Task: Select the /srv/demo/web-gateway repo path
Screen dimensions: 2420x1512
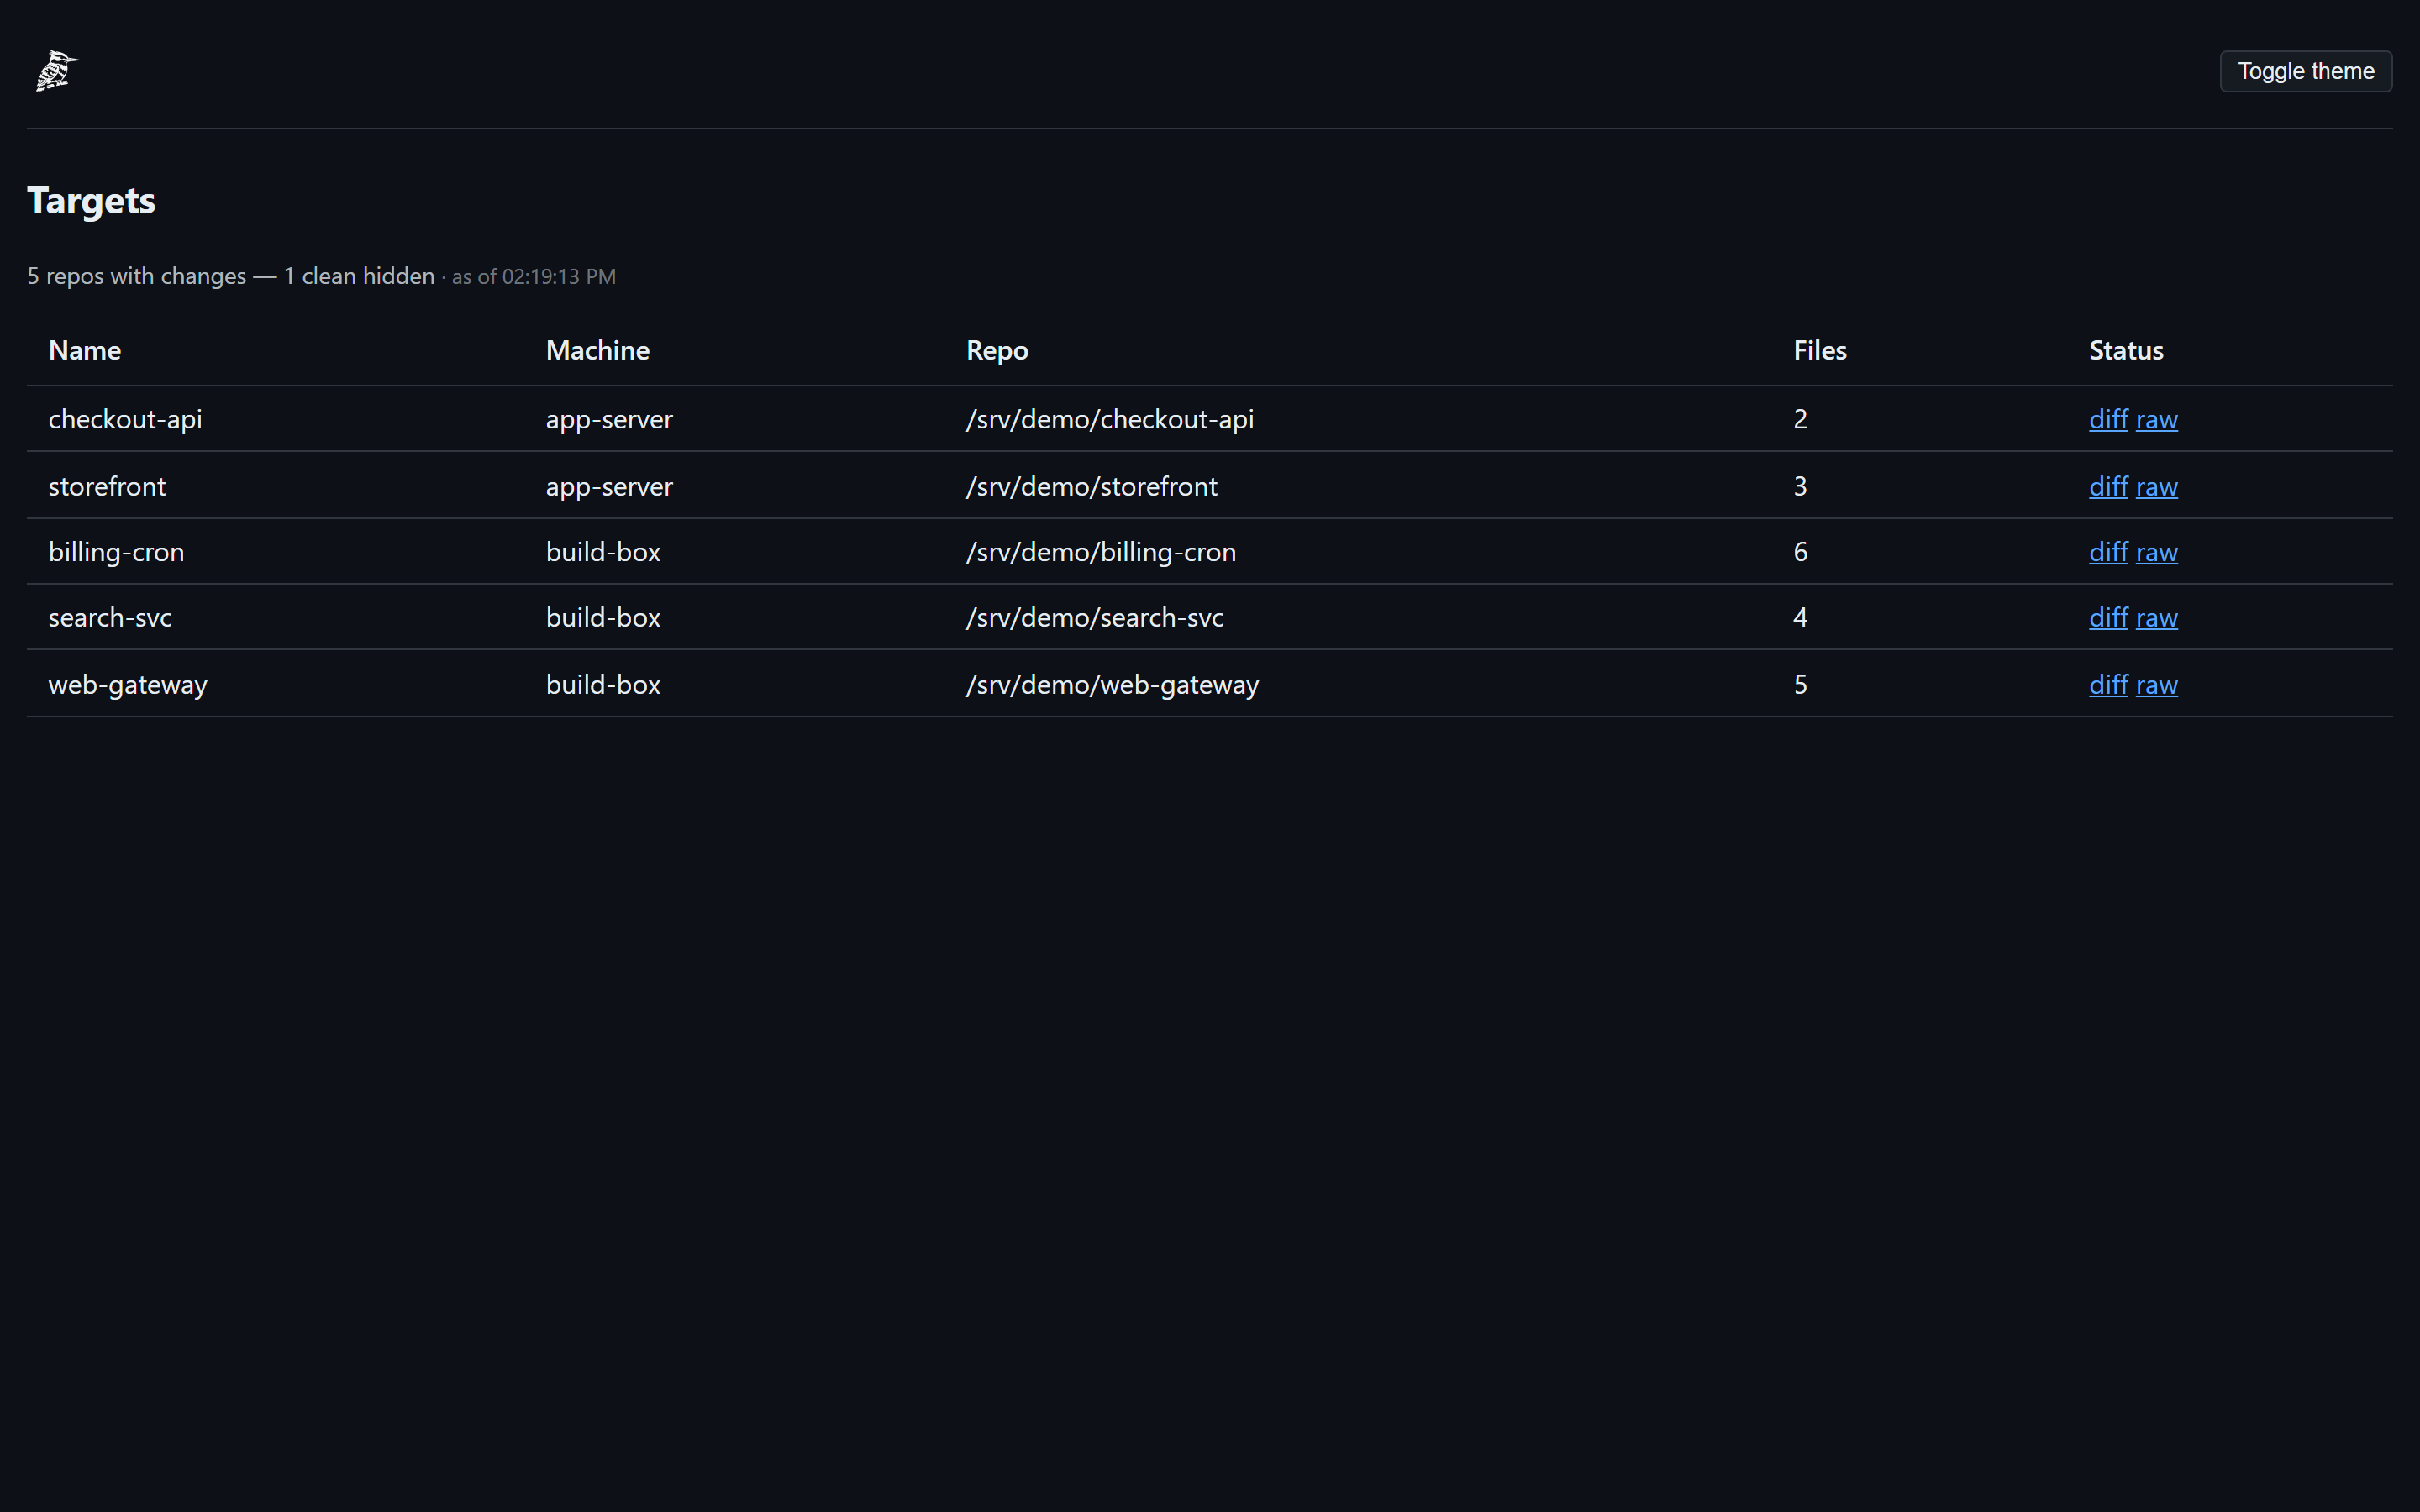Action: [x=1112, y=684]
